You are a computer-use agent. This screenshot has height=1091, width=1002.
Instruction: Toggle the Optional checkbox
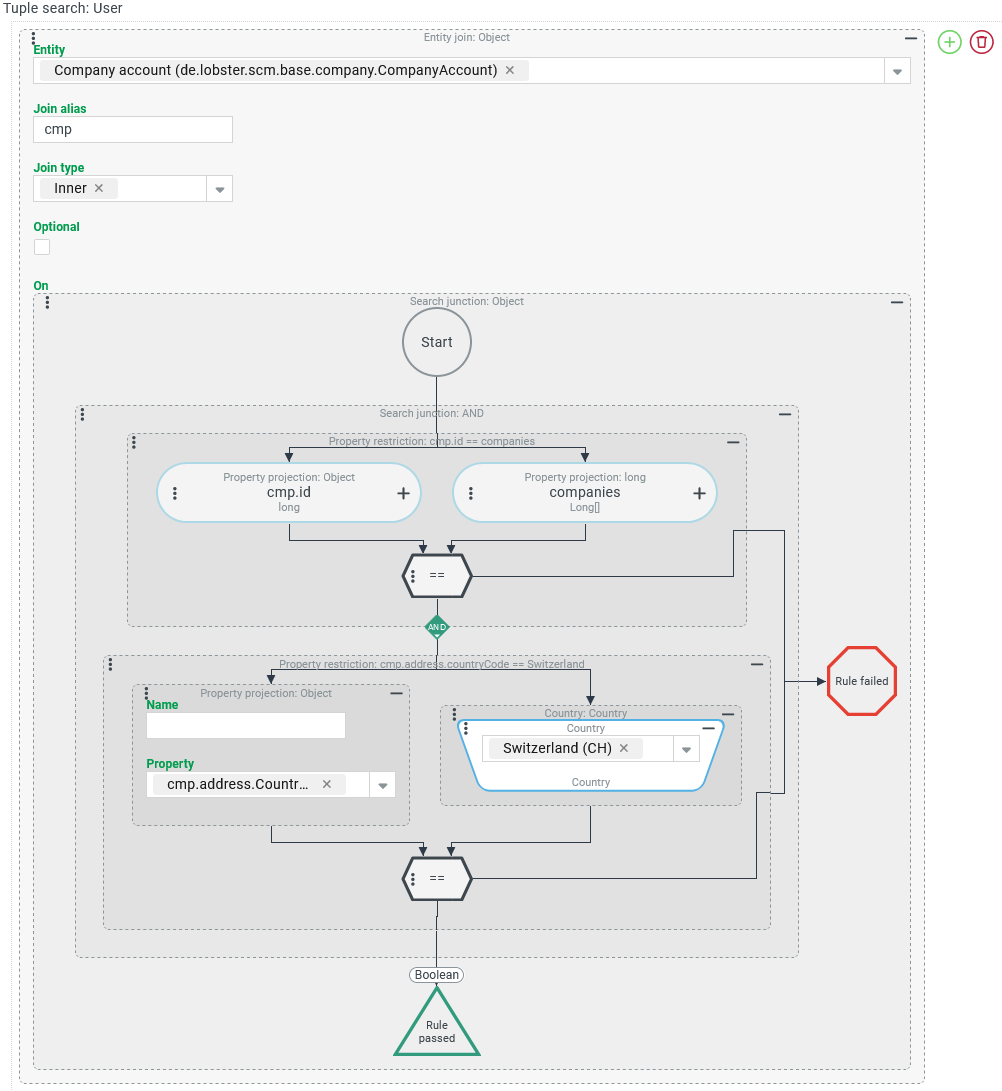coord(42,247)
